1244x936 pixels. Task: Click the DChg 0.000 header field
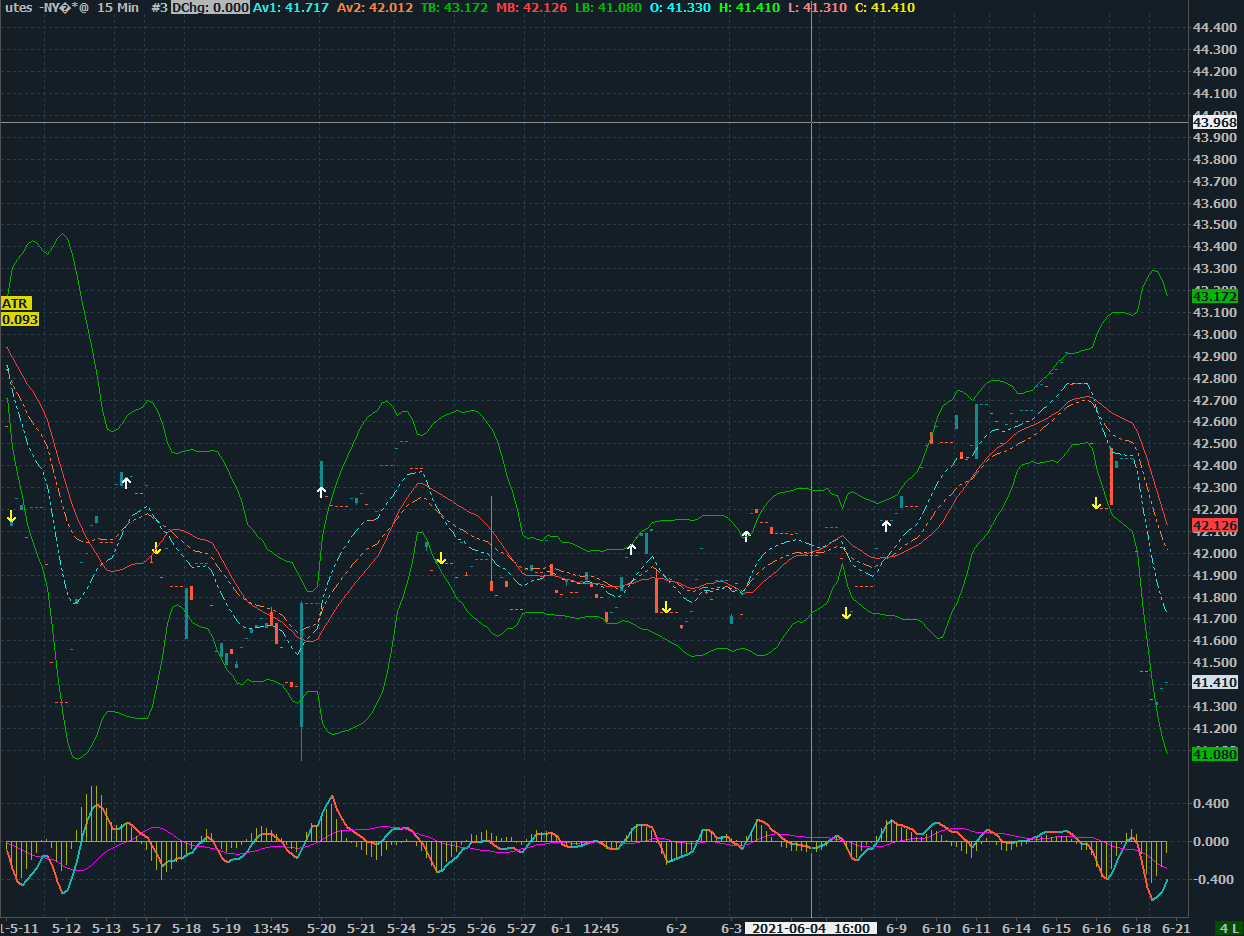click(x=209, y=7)
